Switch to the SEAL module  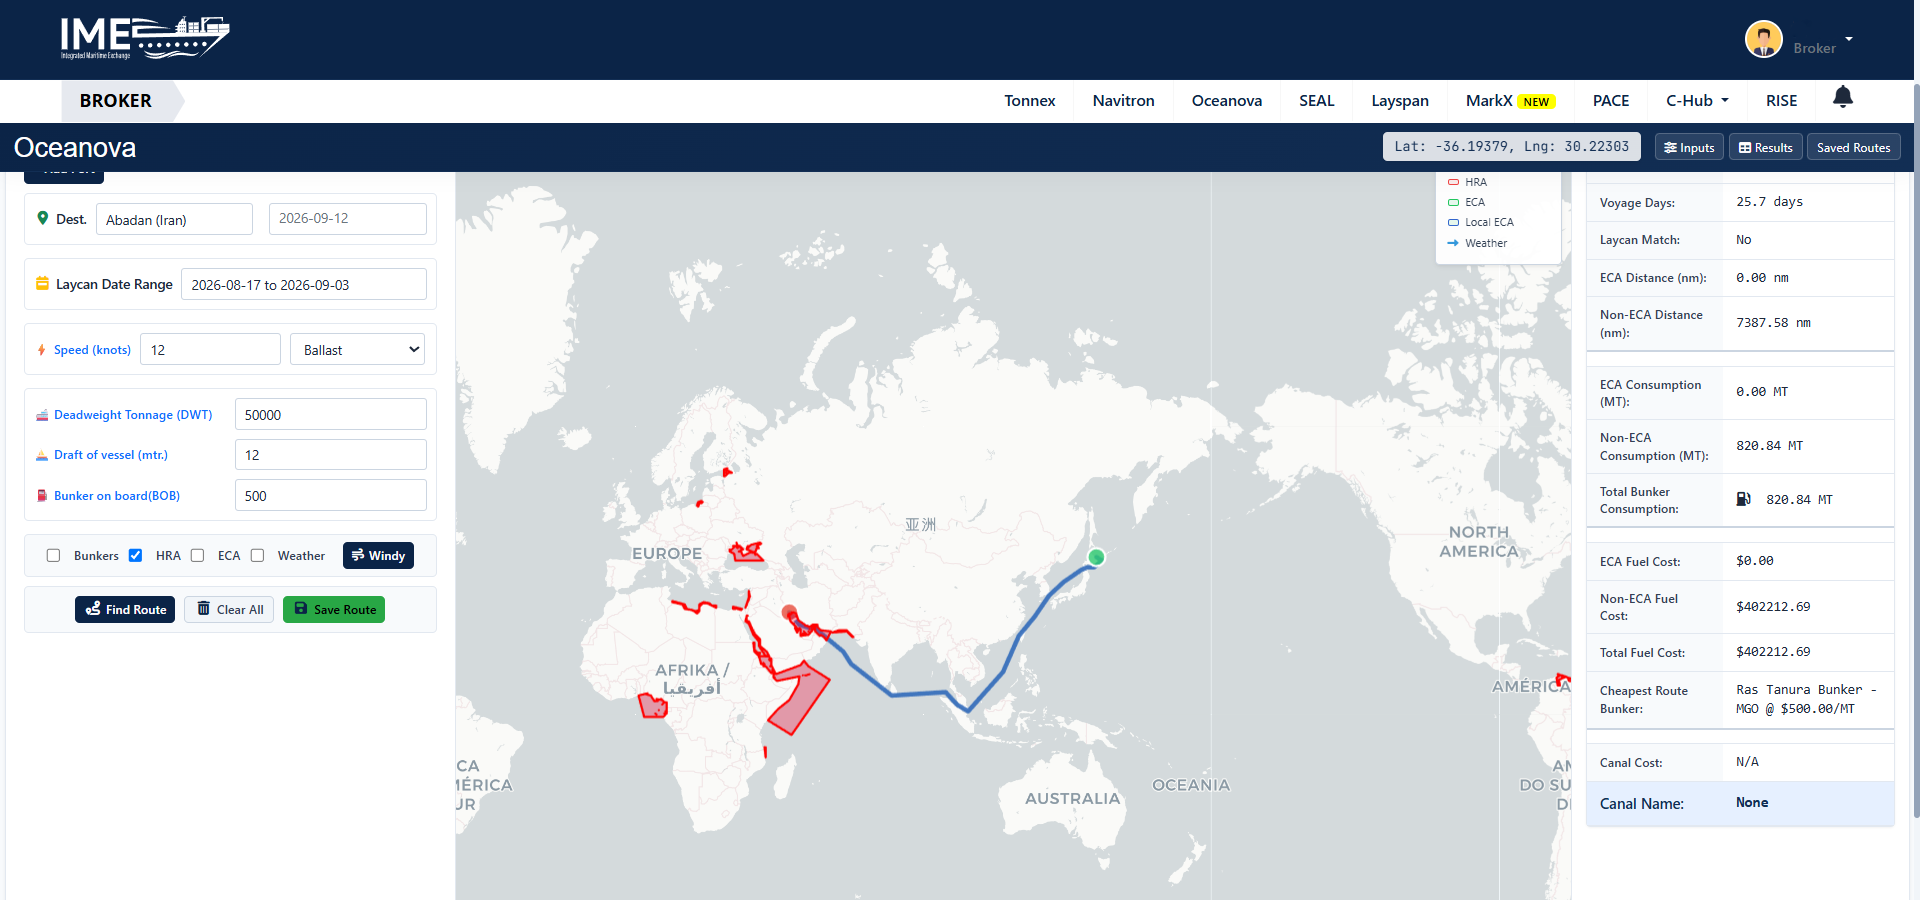point(1316,101)
